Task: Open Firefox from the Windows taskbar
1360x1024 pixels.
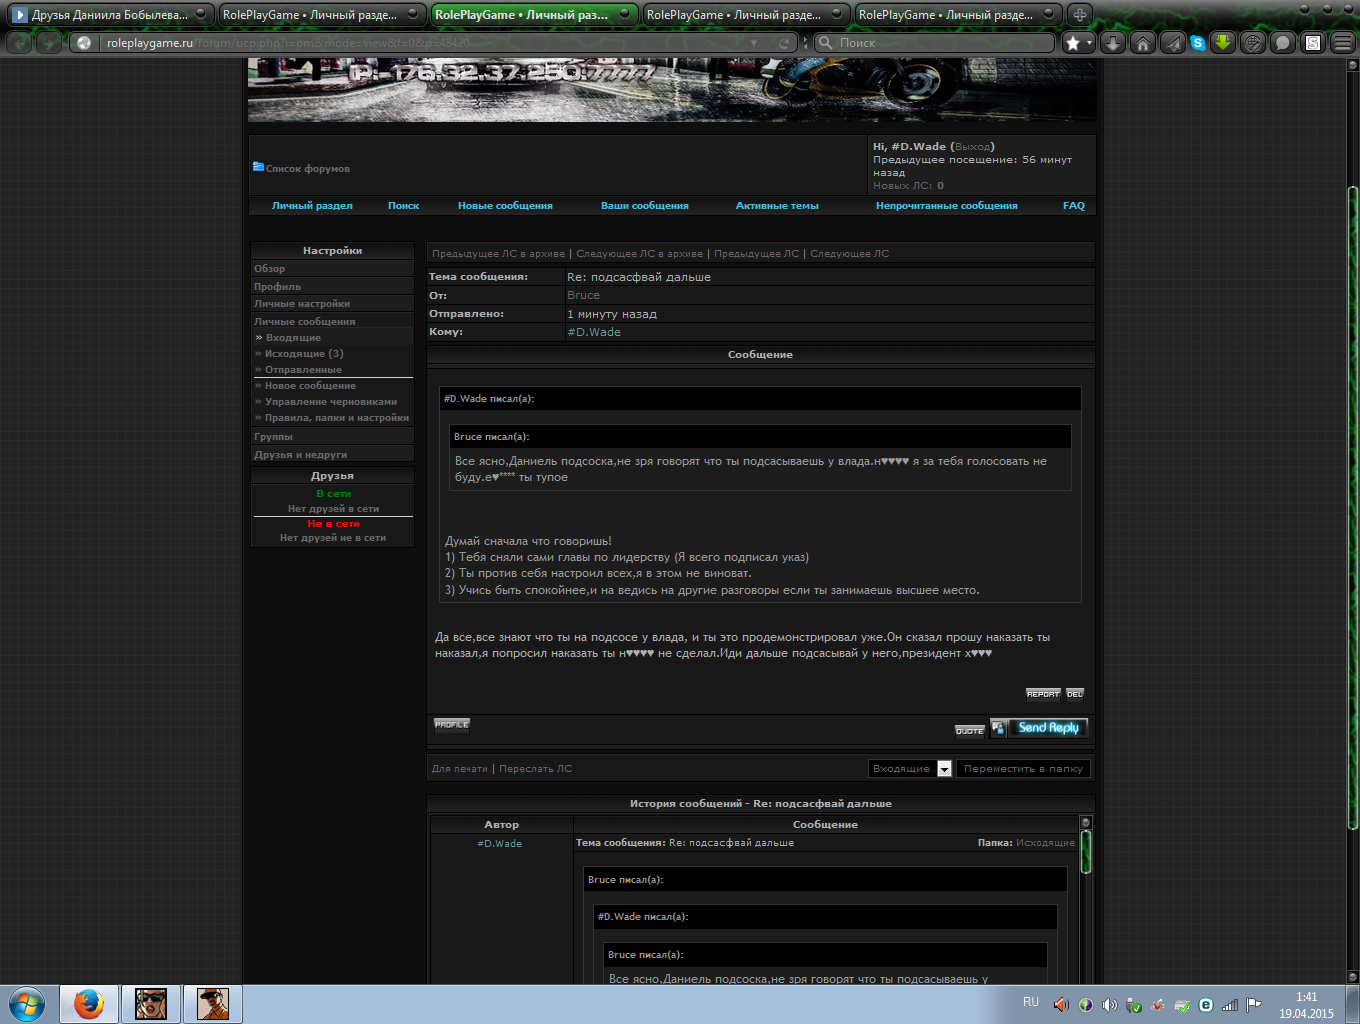Action: click(x=89, y=1003)
